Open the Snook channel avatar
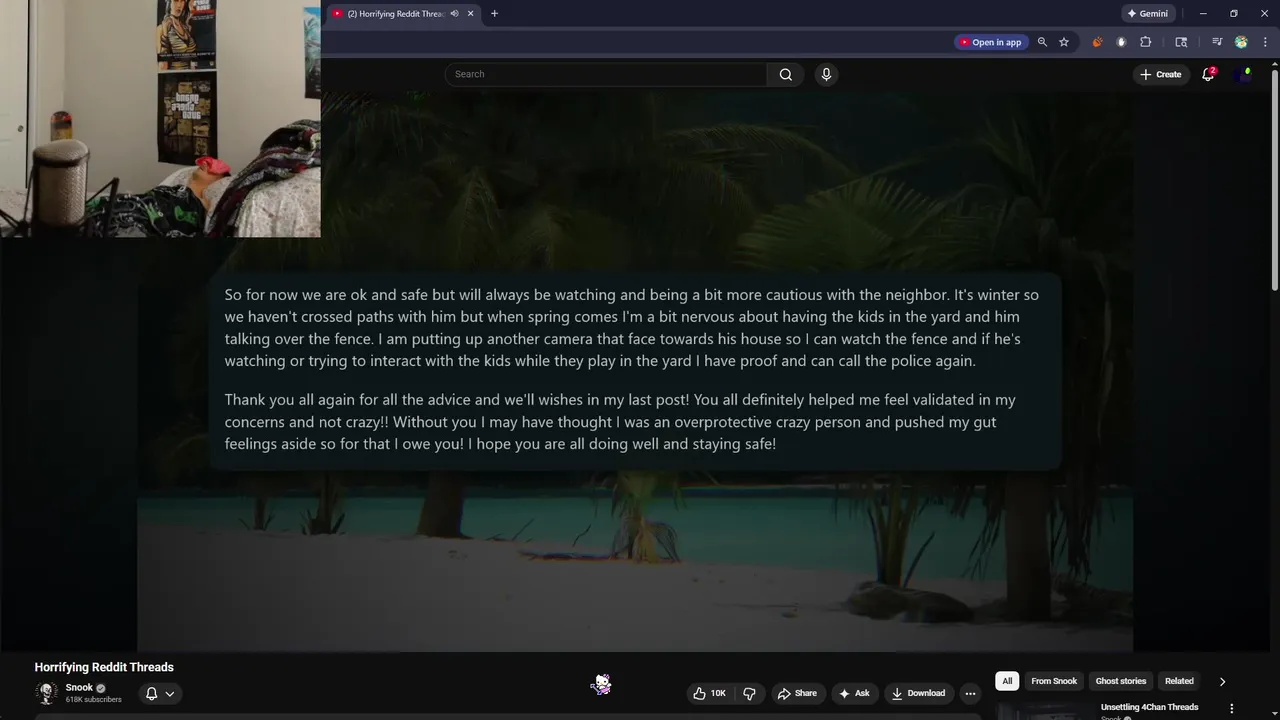Viewport: 1280px width, 720px height. point(46,693)
